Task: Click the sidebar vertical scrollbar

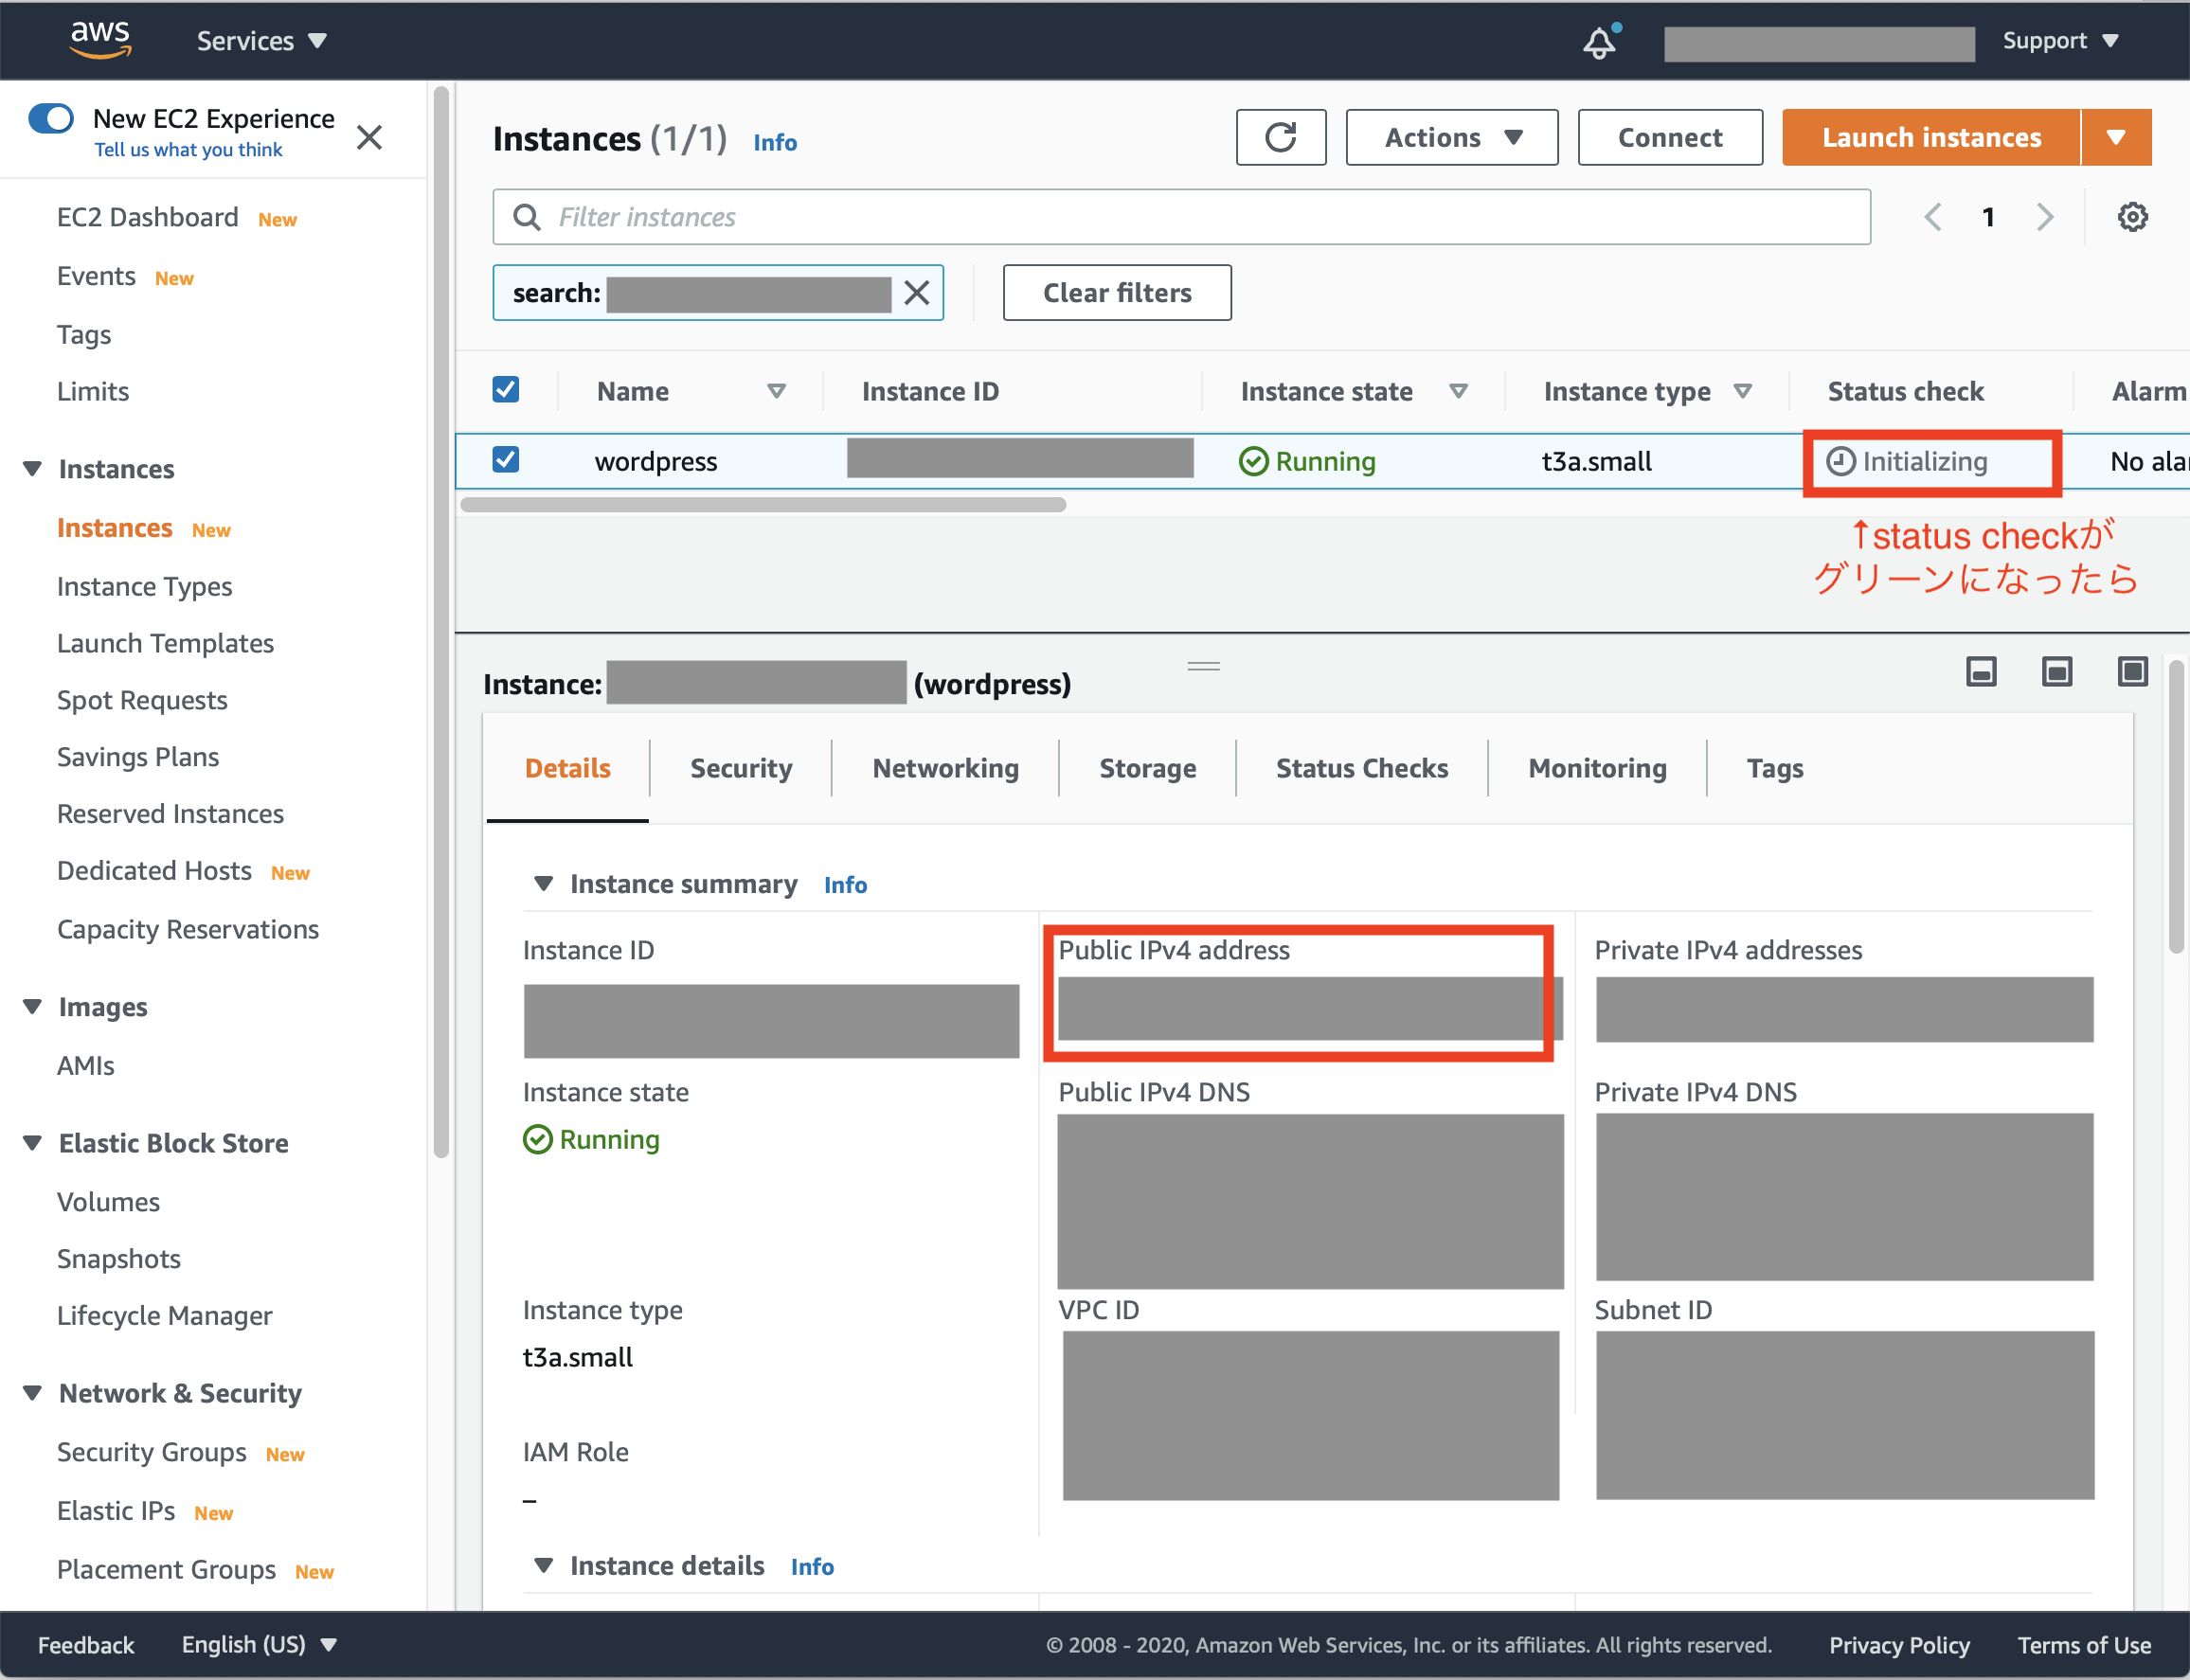Action: point(441,620)
